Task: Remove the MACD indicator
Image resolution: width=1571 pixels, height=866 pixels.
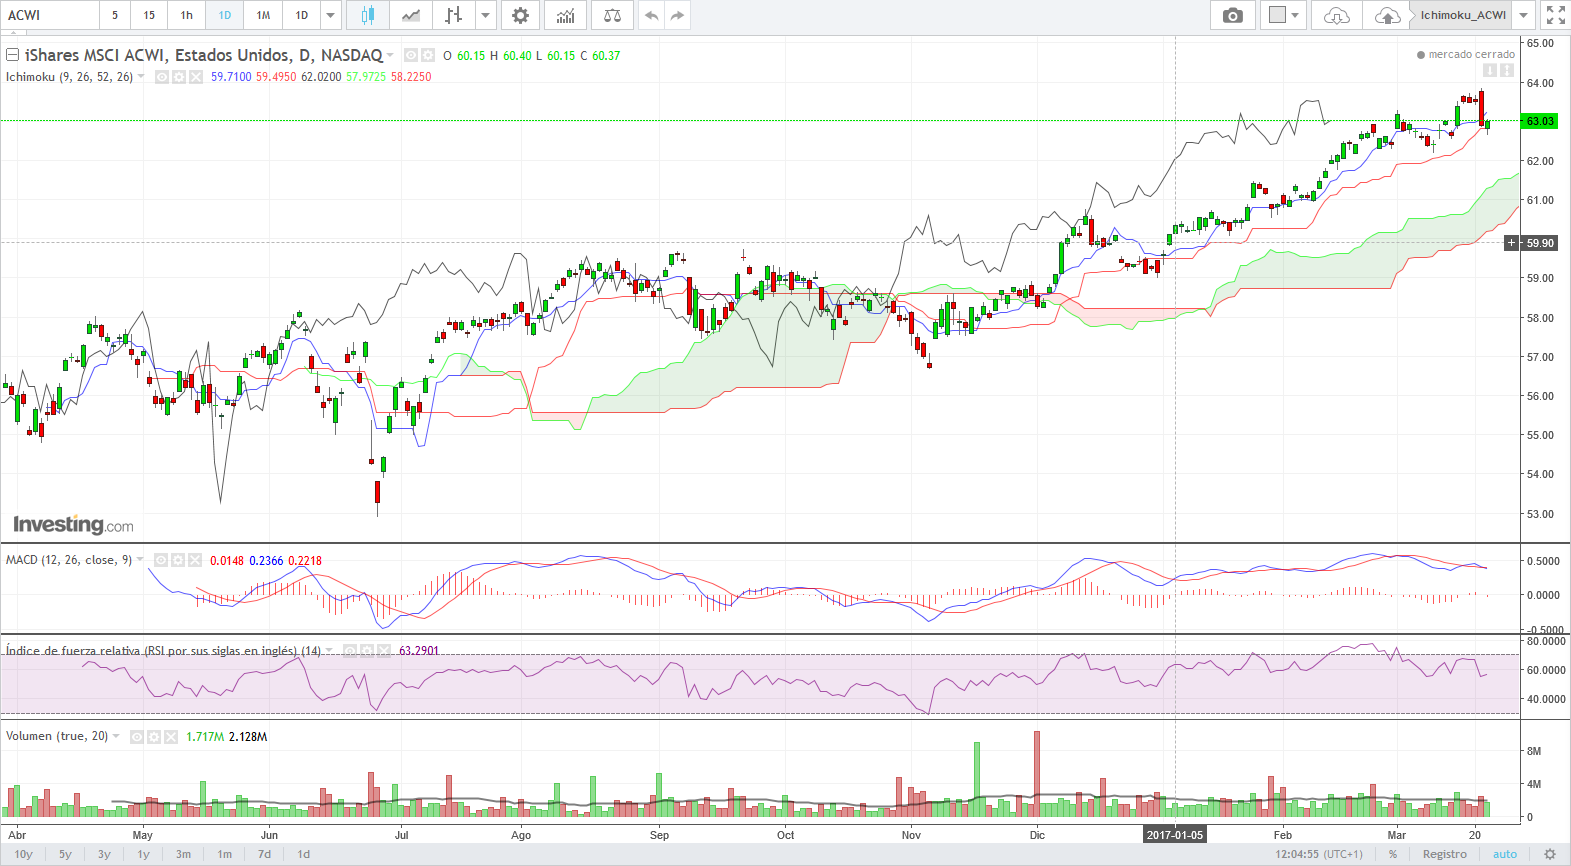Action: point(195,560)
